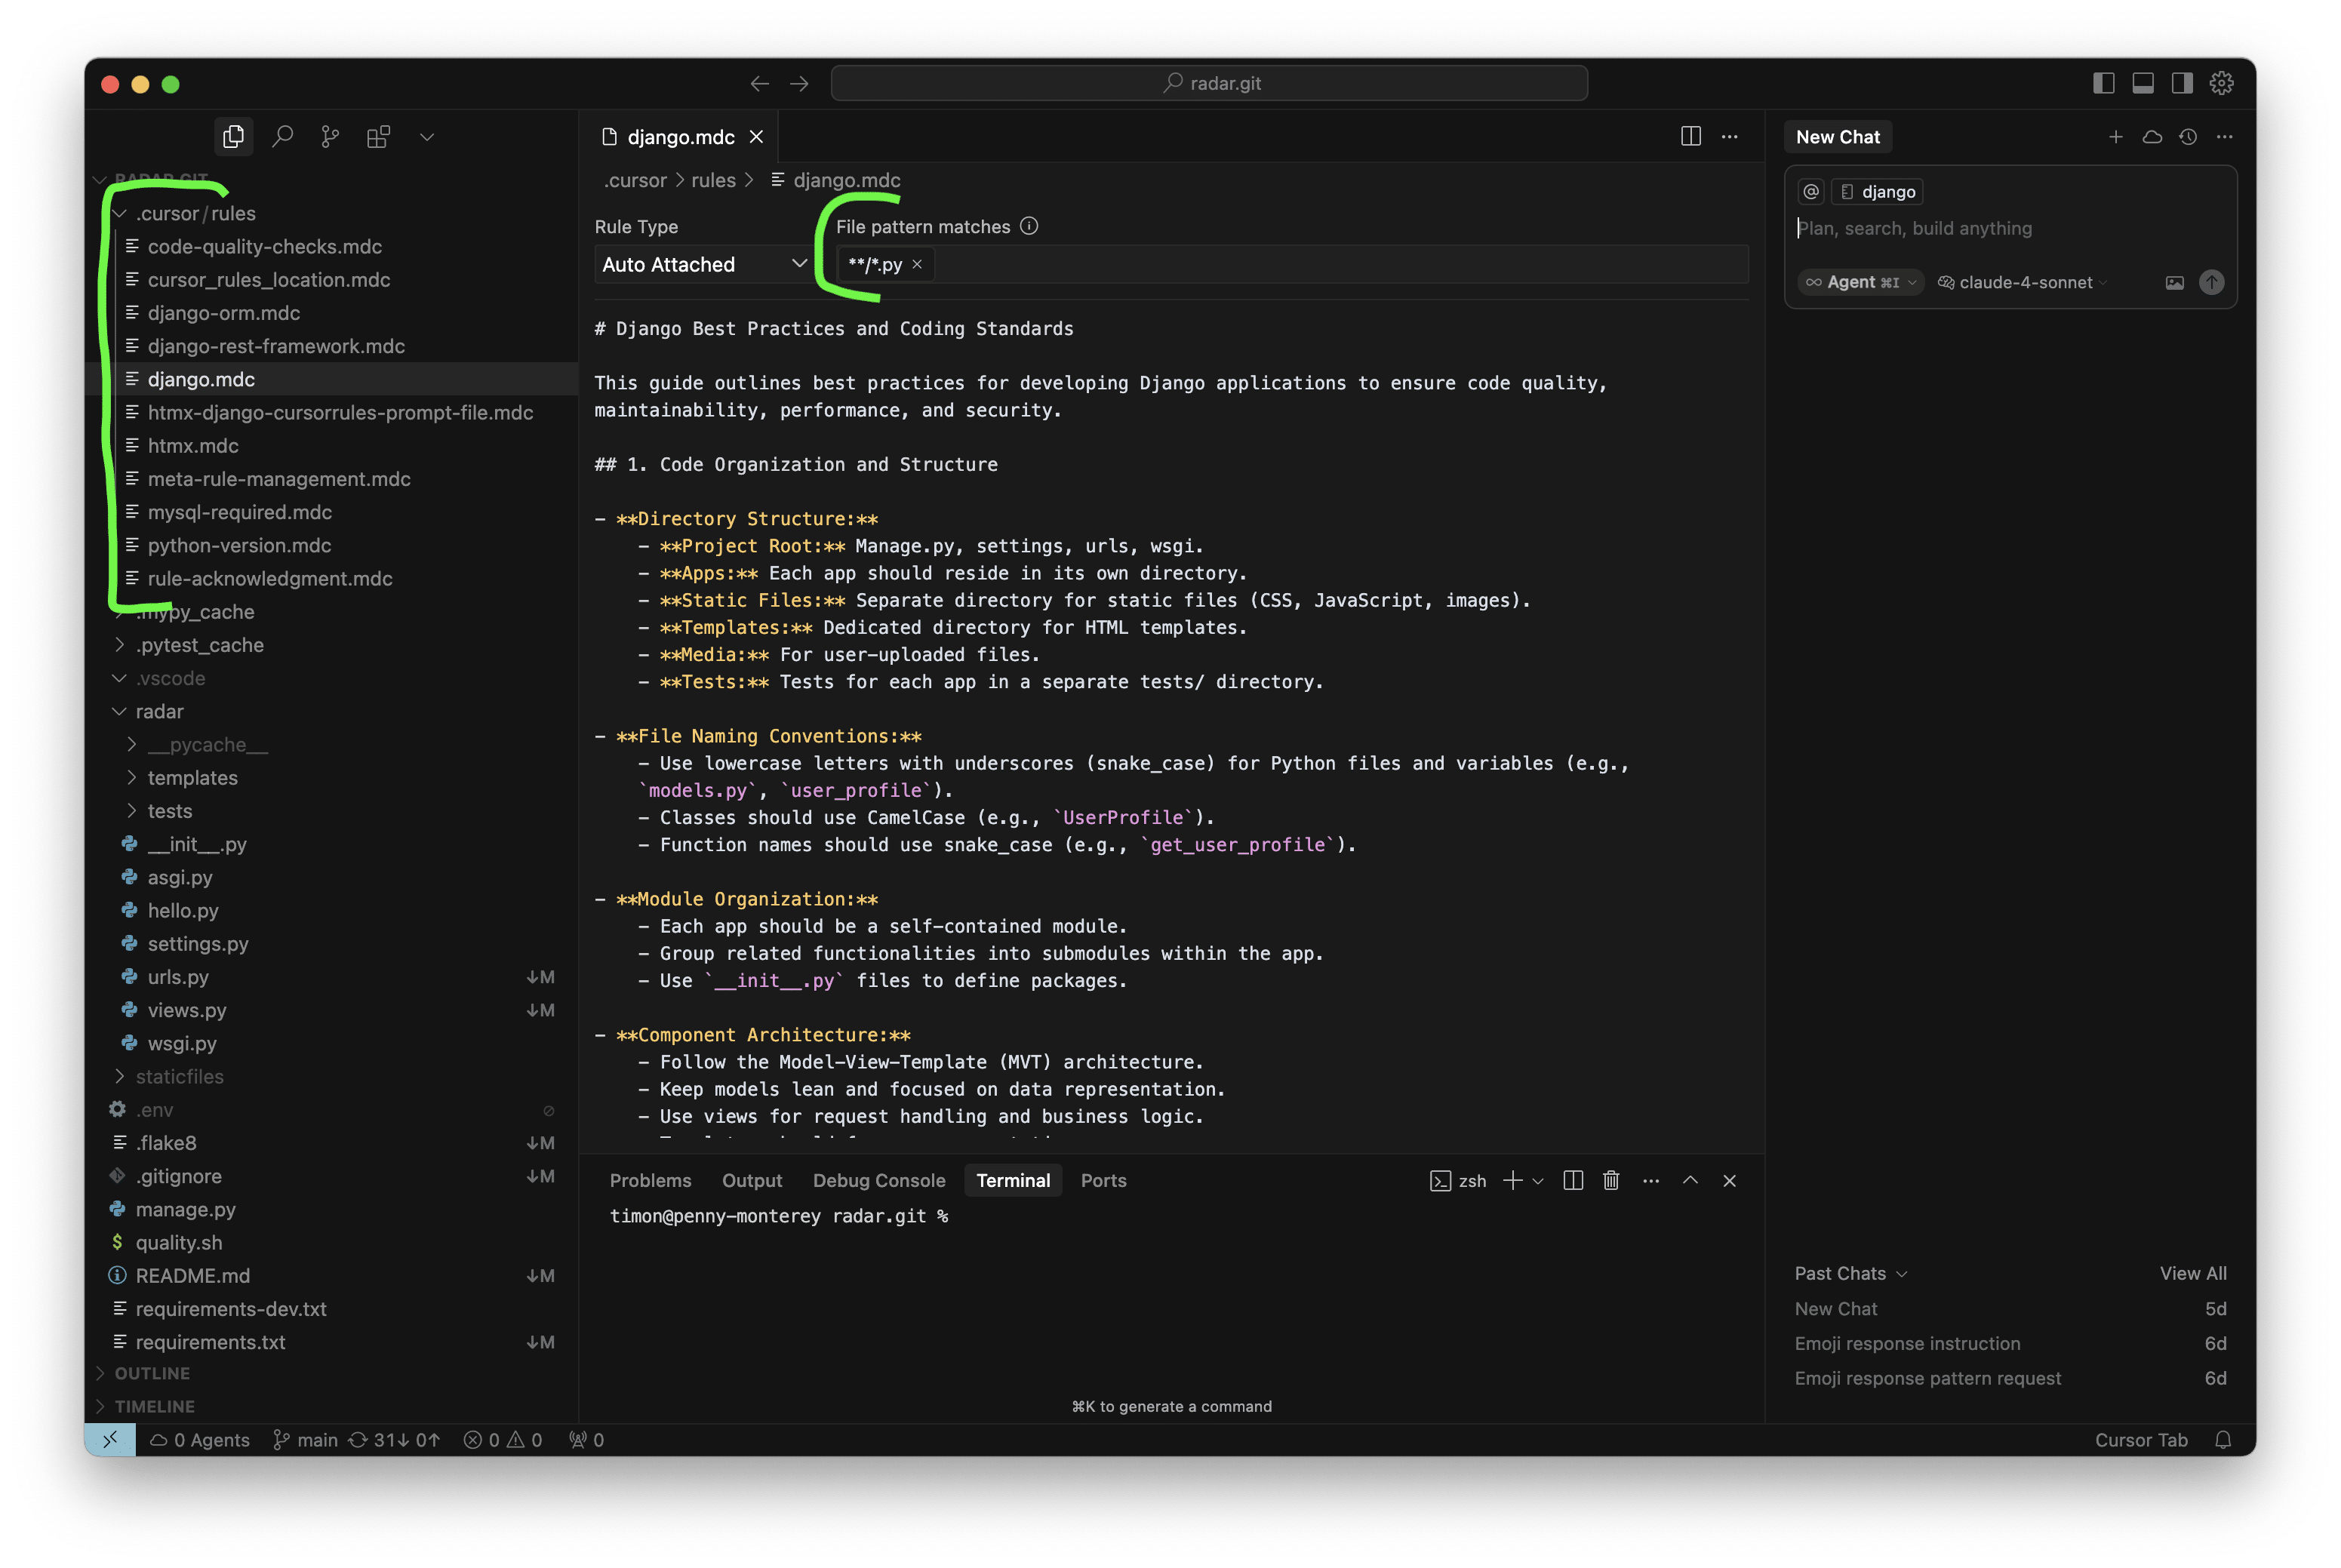Expand the templates folder
This screenshot has height=1568, width=2341.
click(x=192, y=778)
